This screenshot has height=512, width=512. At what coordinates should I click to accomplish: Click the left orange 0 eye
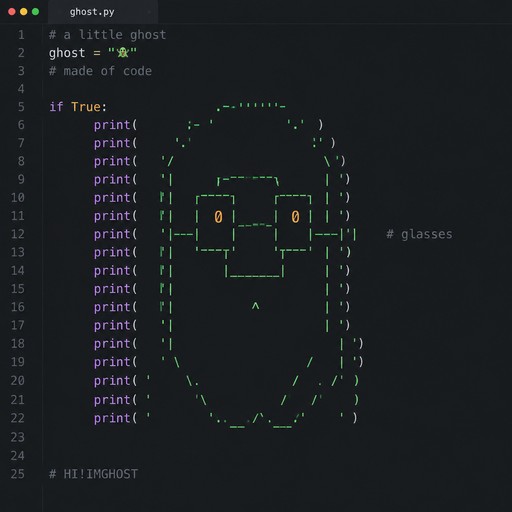pyautogui.click(x=218, y=217)
